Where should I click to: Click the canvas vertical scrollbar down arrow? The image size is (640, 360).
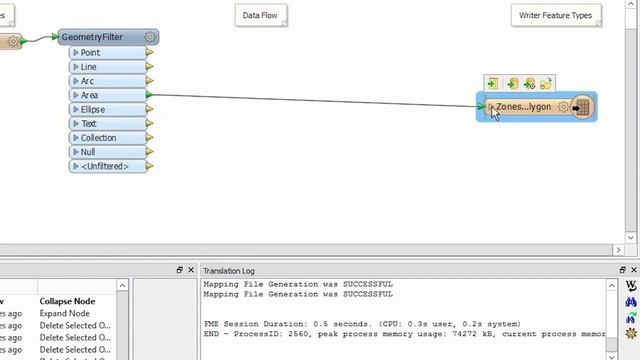tap(631, 238)
